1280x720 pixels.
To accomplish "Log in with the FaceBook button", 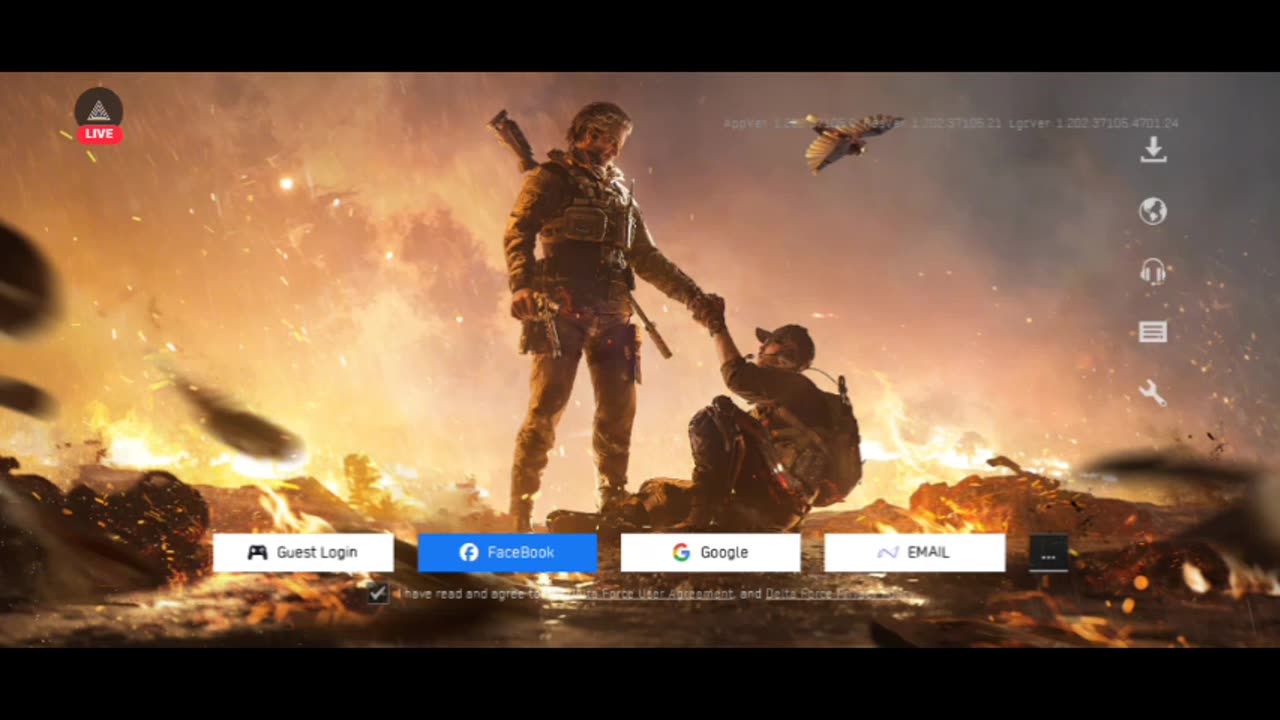I will tap(507, 552).
